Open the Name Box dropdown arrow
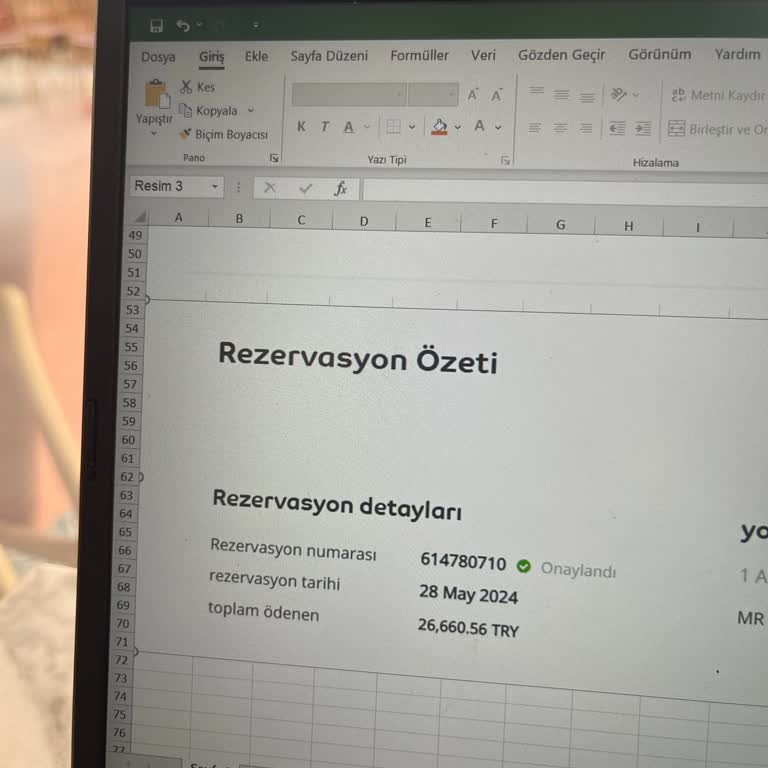768x768 pixels. pyautogui.click(x=215, y=187)
